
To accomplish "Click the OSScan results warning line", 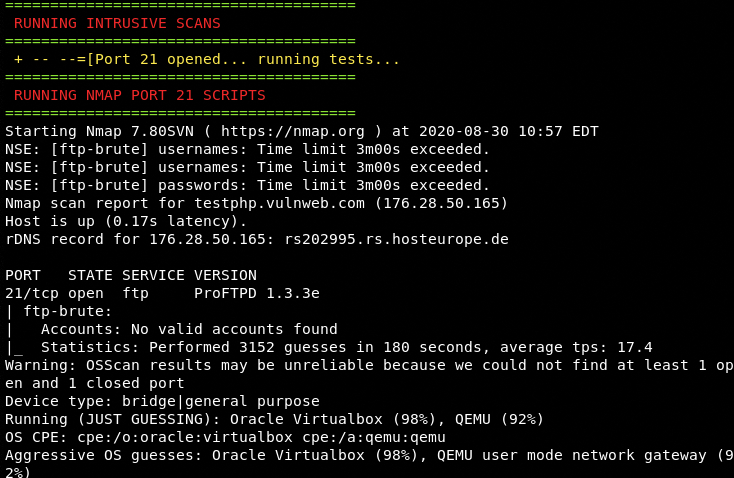I will click(x=365, y=365).
